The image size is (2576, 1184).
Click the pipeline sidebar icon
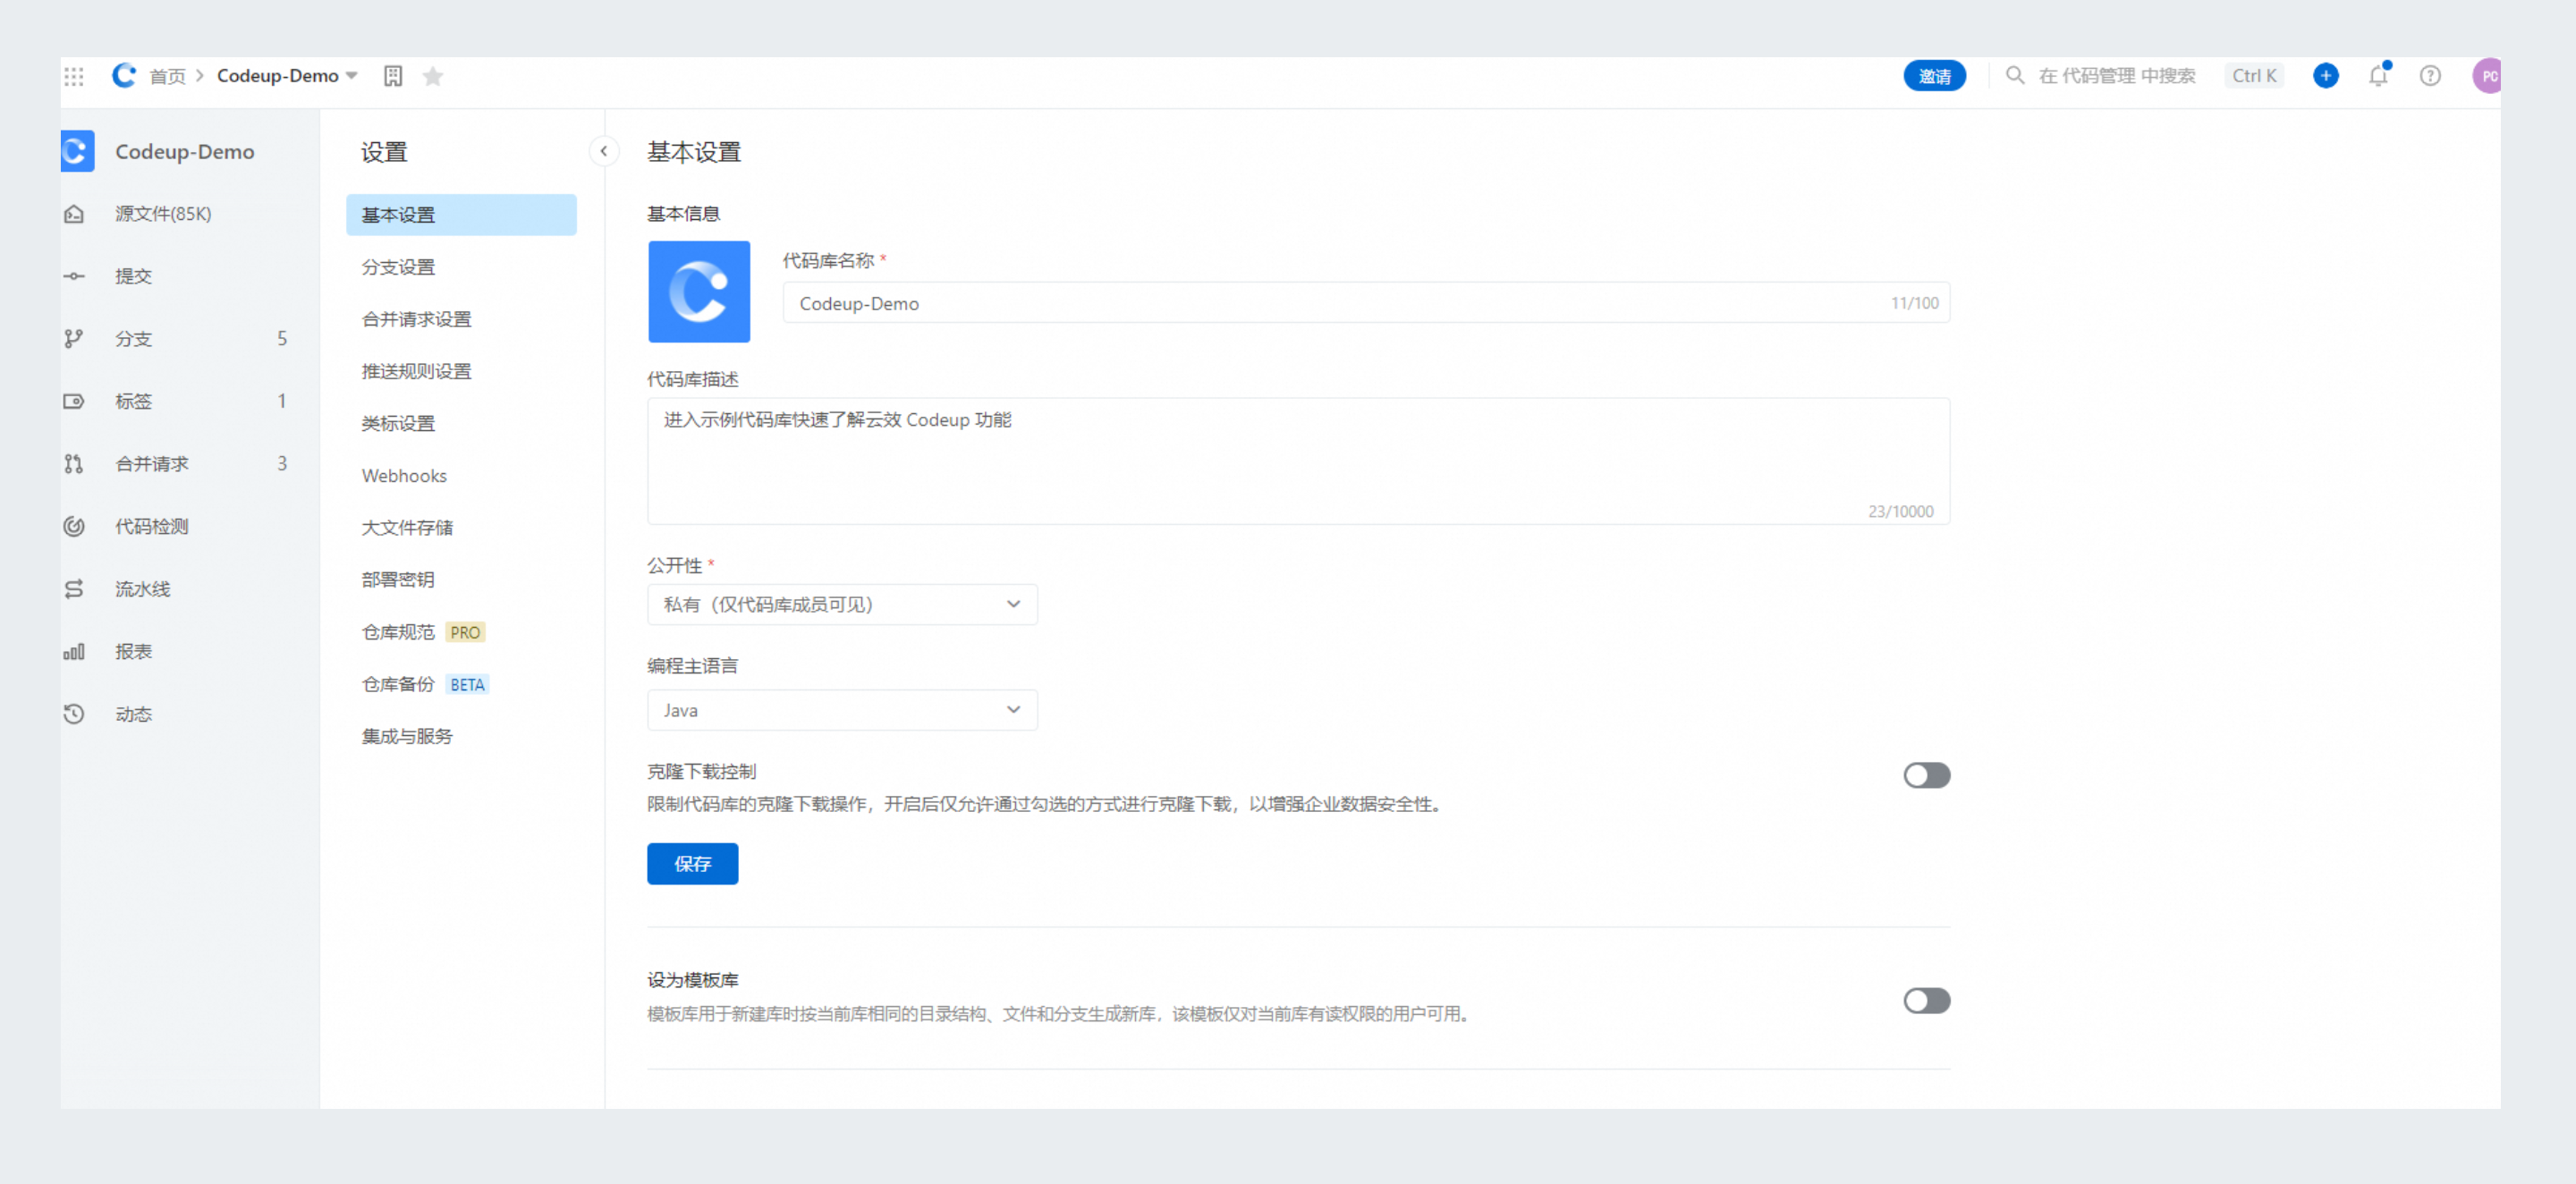point(74,589)
